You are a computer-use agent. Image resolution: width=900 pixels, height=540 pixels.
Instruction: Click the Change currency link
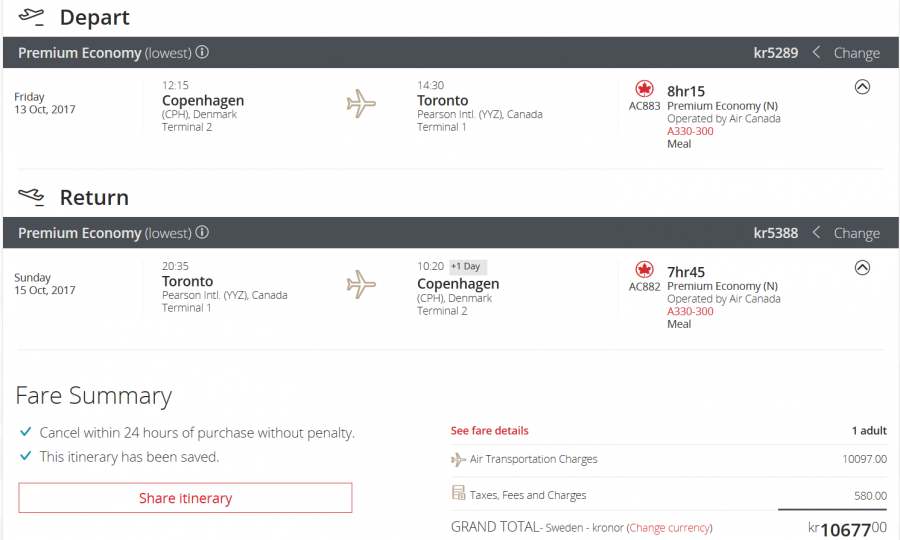click(669, 528)
